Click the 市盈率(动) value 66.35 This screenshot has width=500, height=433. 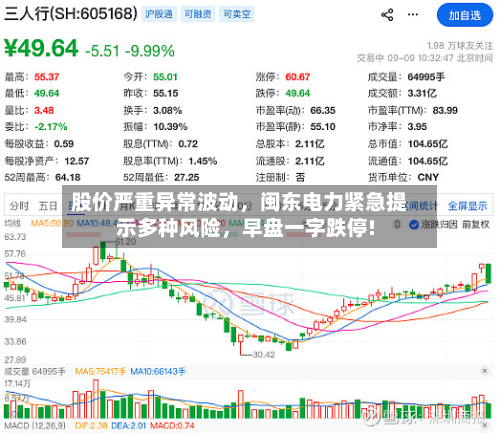[323, 110]
